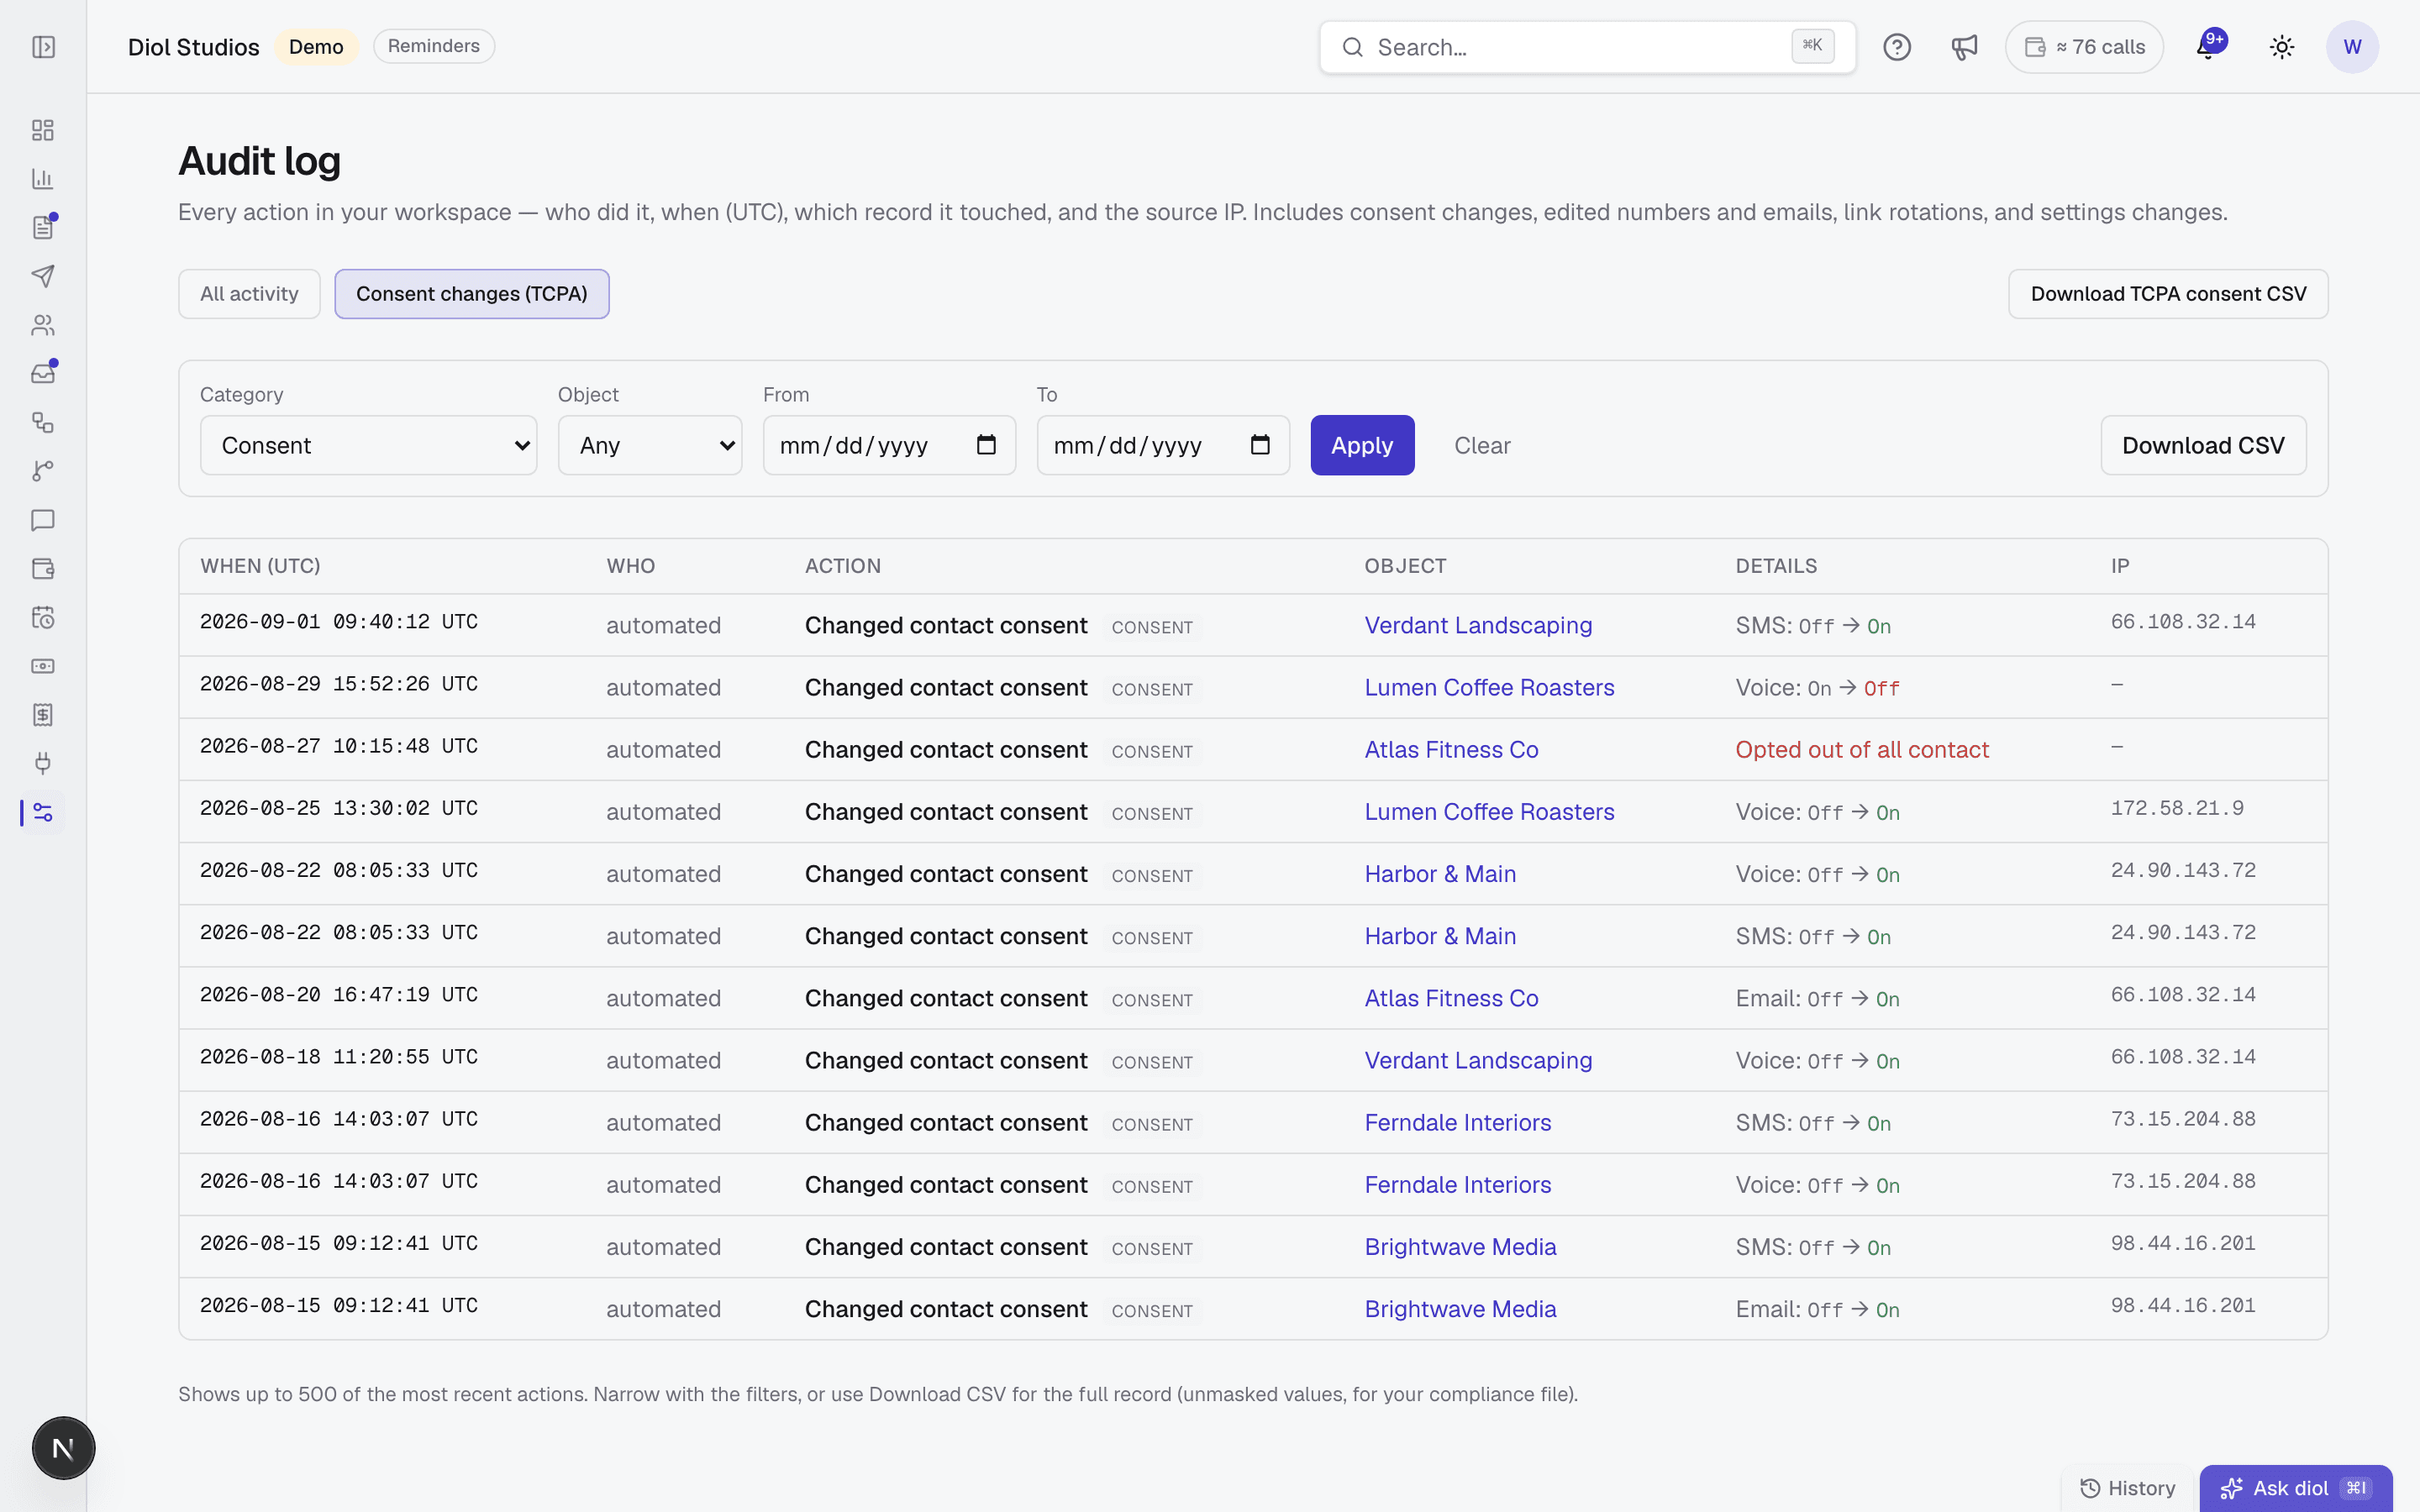The image size is (2420, 1512).
Task: Open Brightwave Media link with SMS change
Action: click(x=1460, y=1246)
